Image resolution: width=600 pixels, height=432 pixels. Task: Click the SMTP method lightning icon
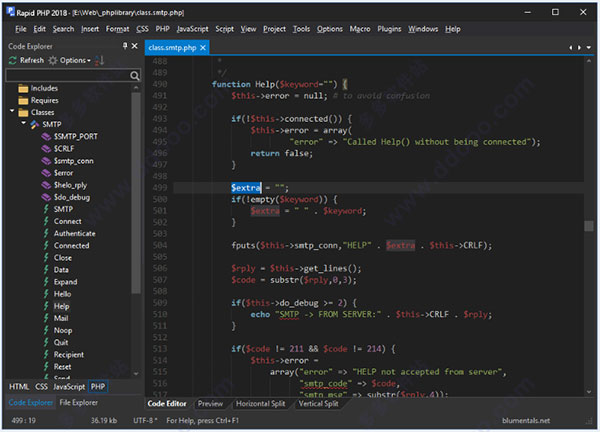point(46,209)
